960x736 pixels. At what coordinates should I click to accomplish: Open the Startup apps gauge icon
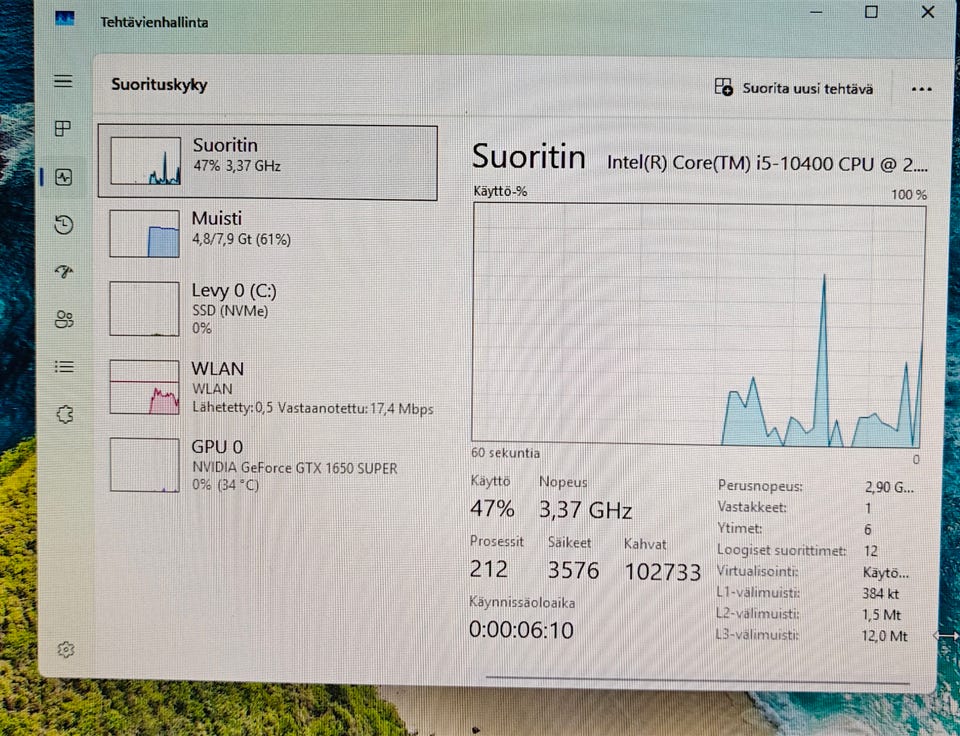64,271
